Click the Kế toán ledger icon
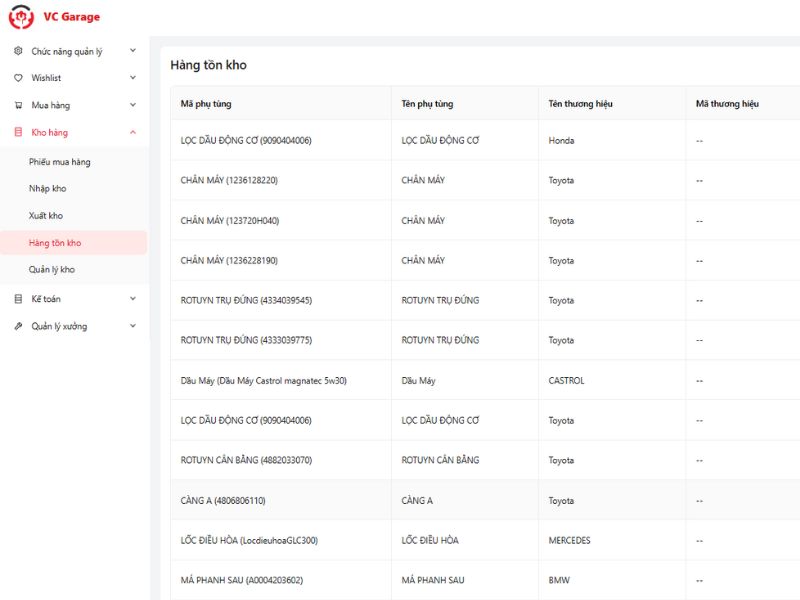This screenshot has width=800, height=600. tap(18, 299)
